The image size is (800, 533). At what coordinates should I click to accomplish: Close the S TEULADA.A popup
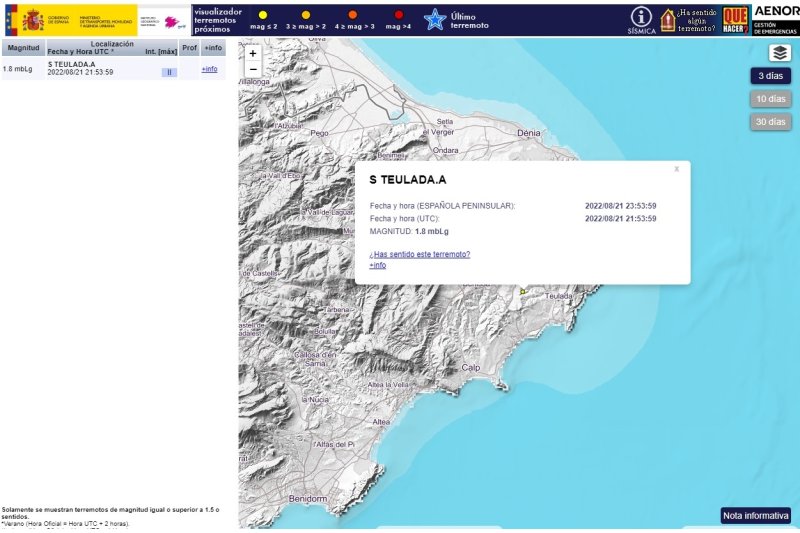point(677,169)
